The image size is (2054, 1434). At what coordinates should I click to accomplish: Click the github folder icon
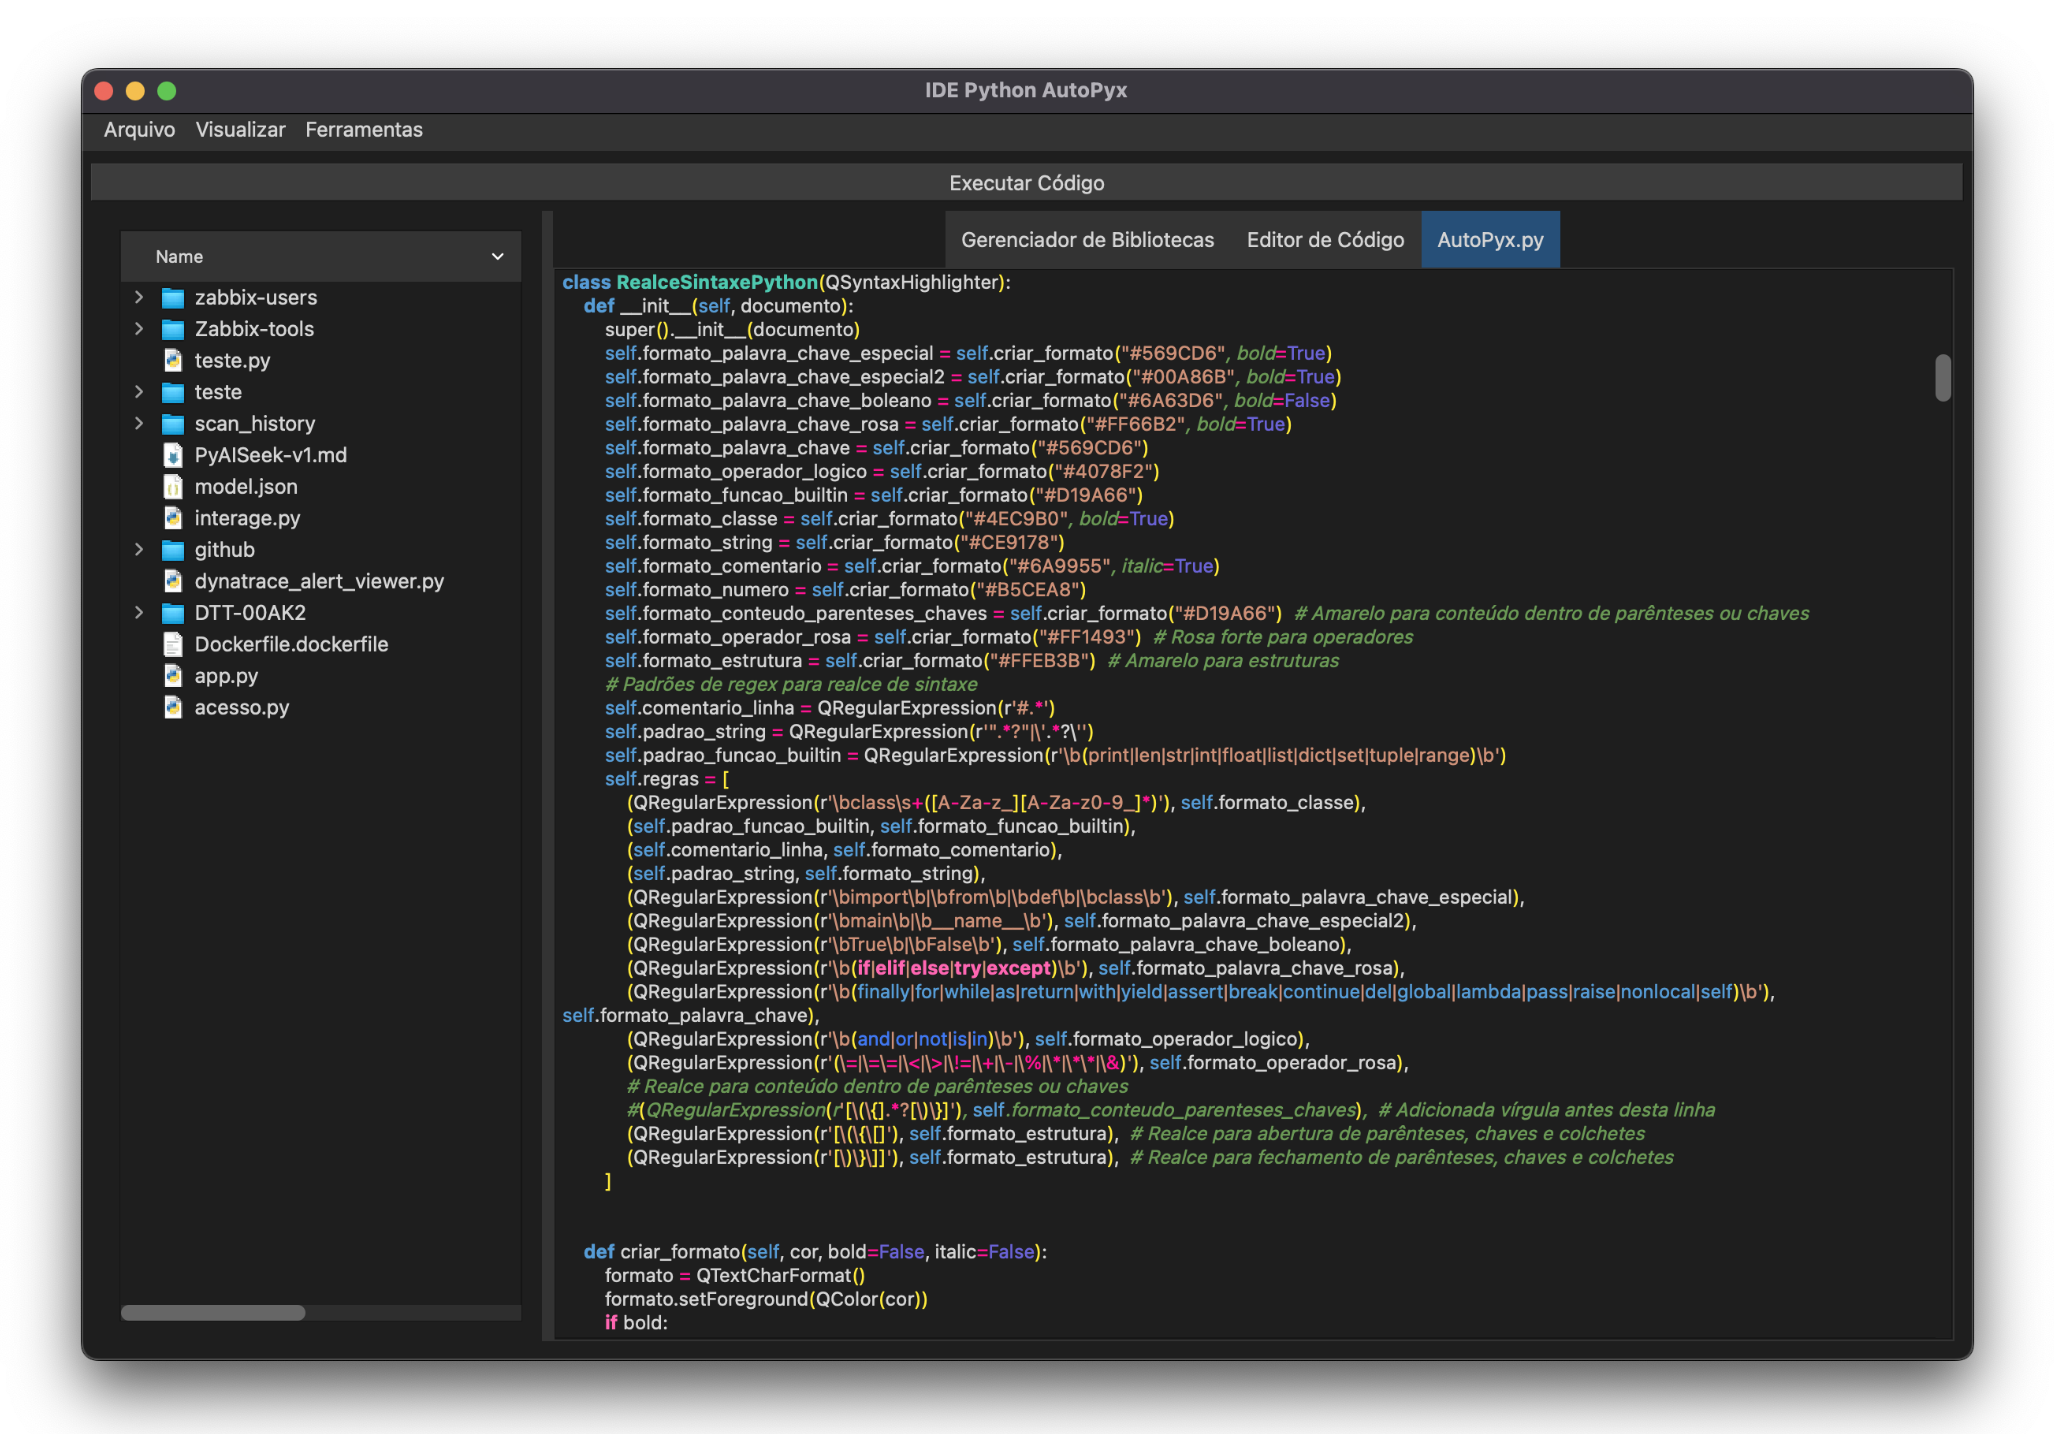tap(173, 550)
